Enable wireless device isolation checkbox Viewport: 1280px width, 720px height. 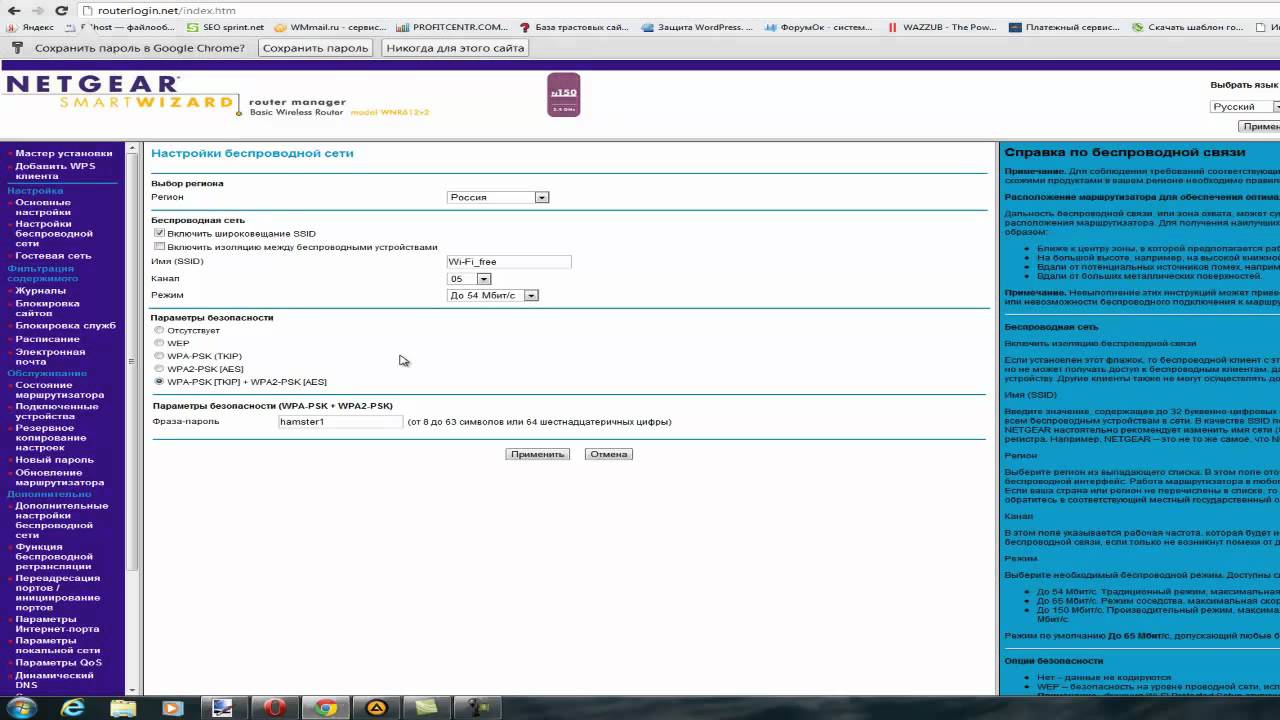[160, 246]
